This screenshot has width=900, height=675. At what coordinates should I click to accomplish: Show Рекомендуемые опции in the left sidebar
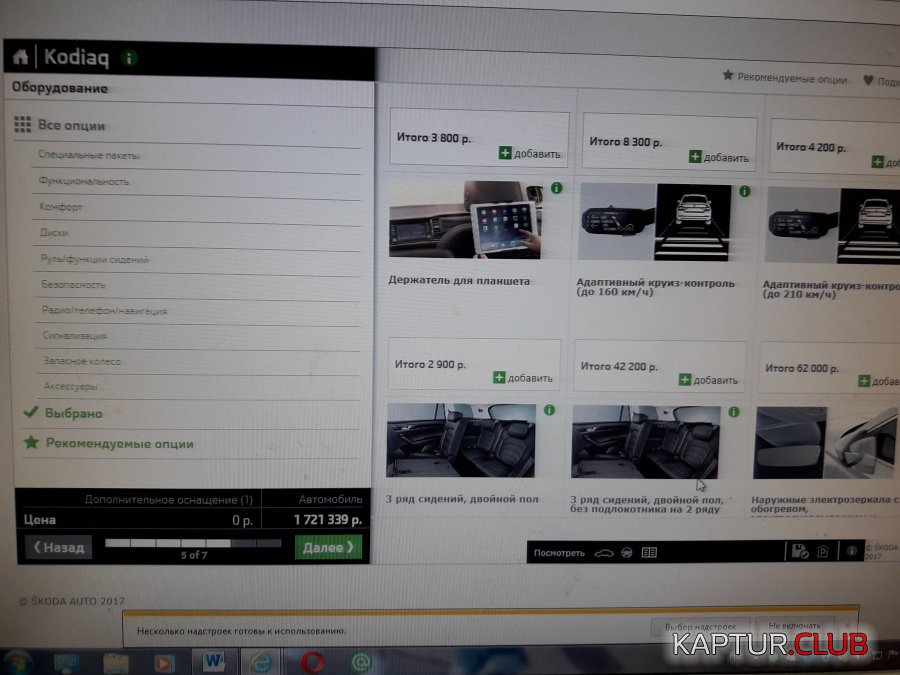pyautogui.click(x=119, y=444)
